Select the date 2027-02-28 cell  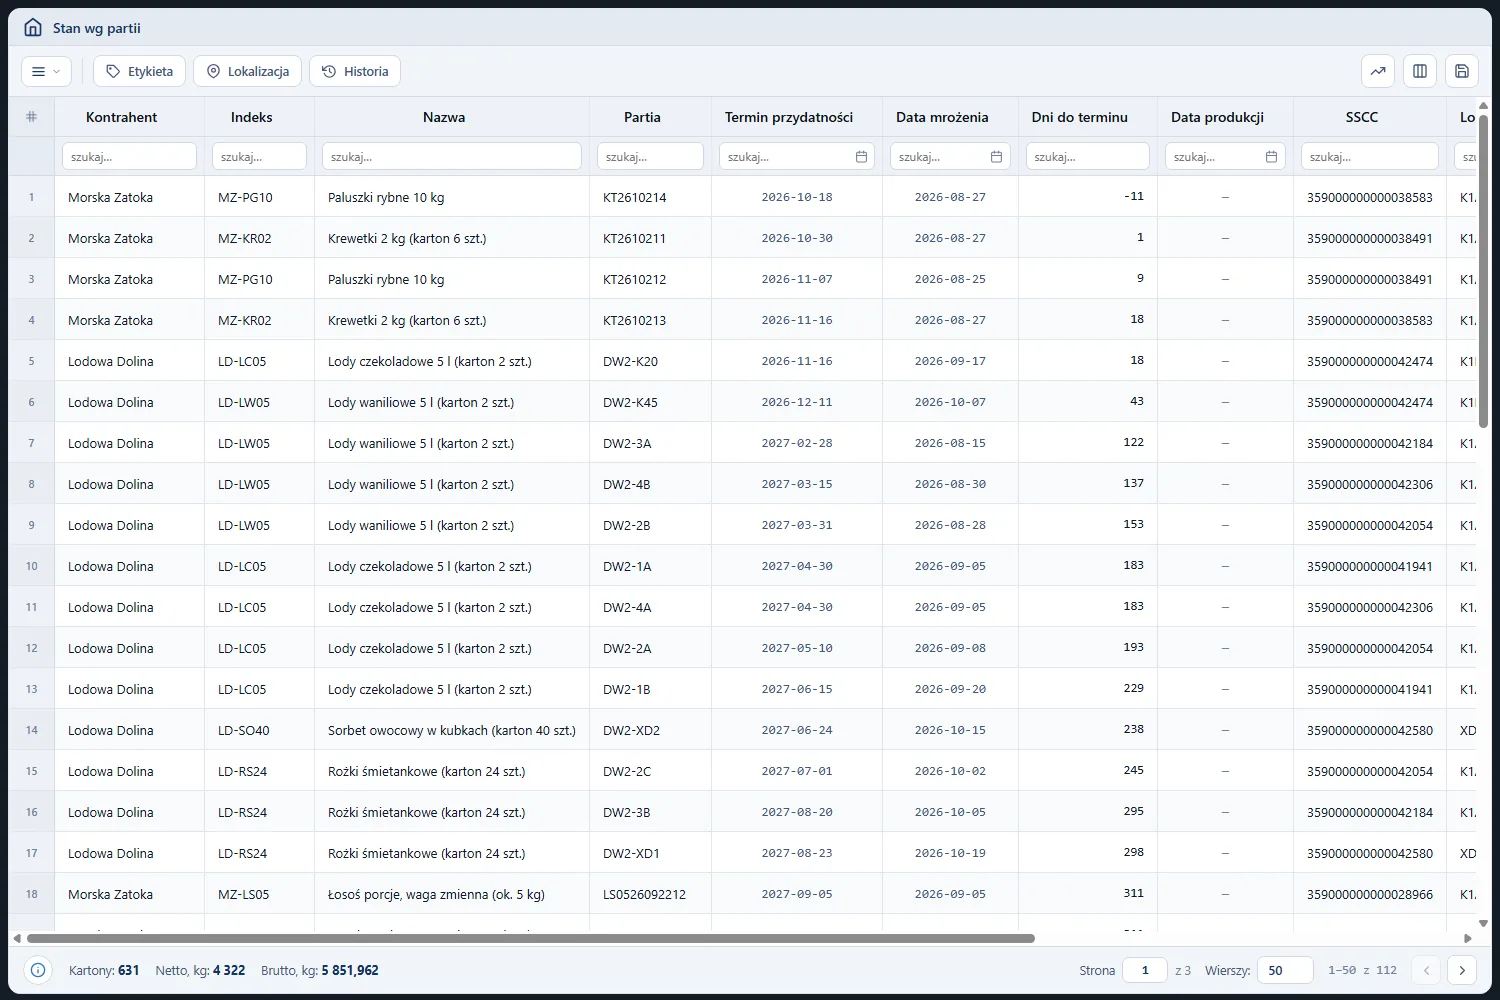coord(797,443)
